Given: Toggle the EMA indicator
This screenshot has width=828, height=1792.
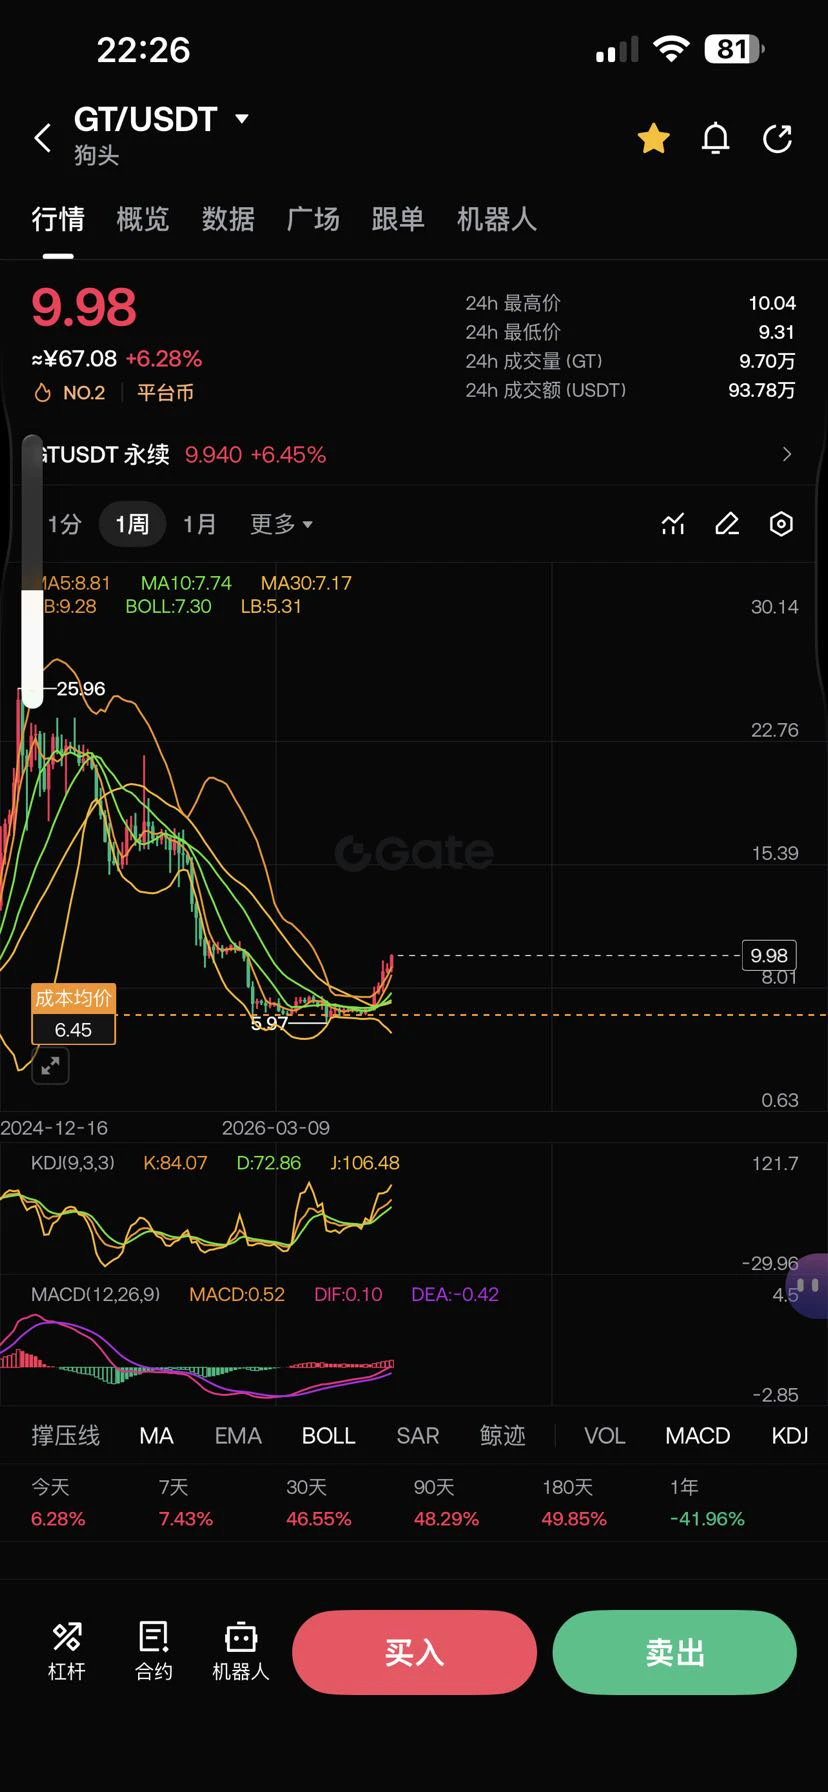Looking at the screenshot, I should coord(238,1436).
